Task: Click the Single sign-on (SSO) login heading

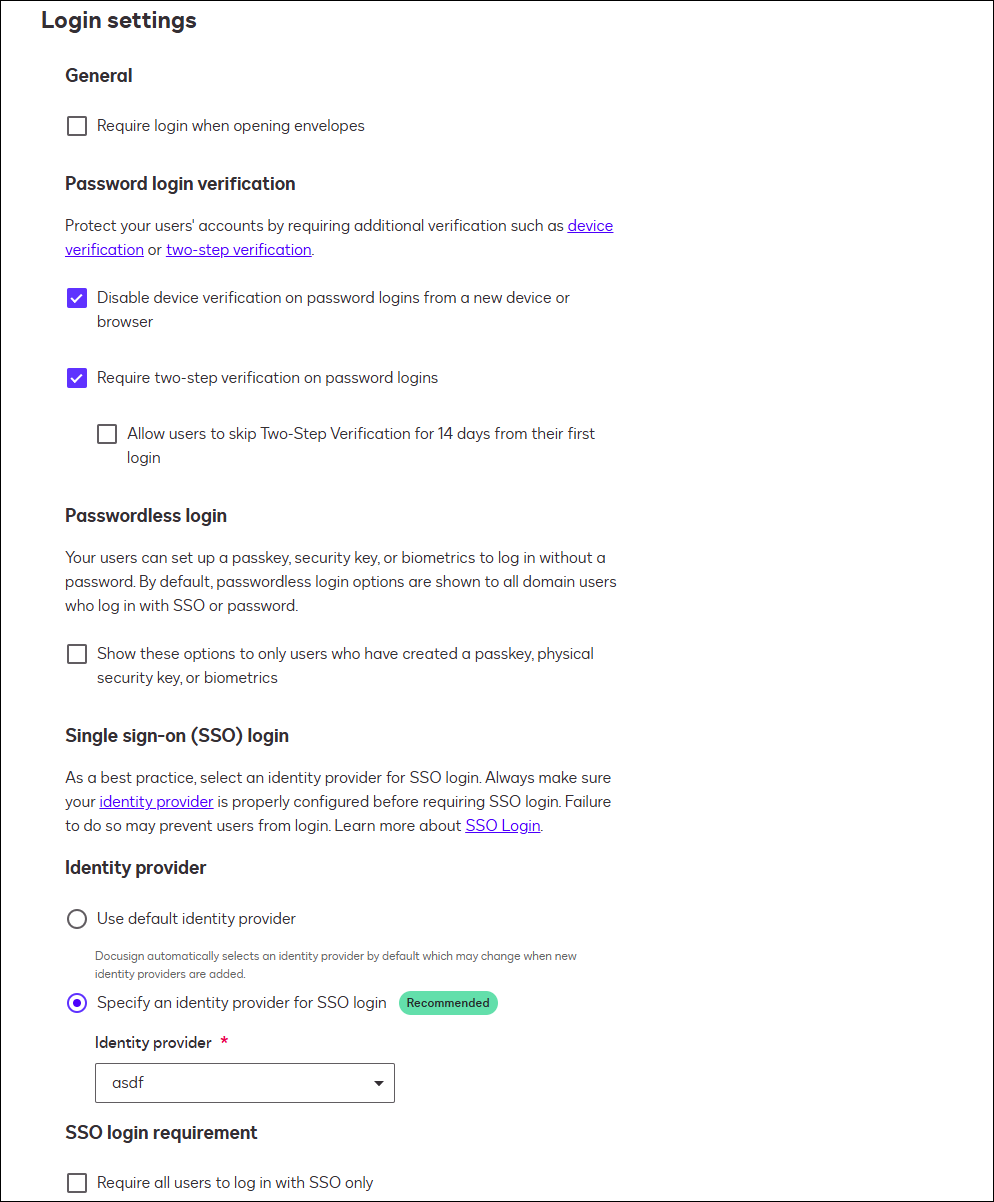Action: coord(177,735)
